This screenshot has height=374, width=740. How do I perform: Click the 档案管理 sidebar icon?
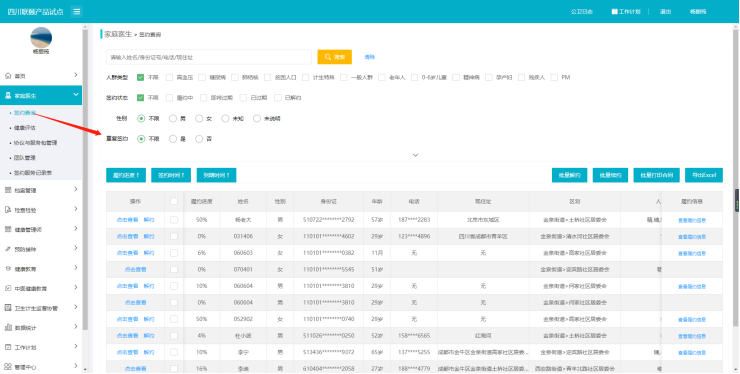click(x=8, y=190)
